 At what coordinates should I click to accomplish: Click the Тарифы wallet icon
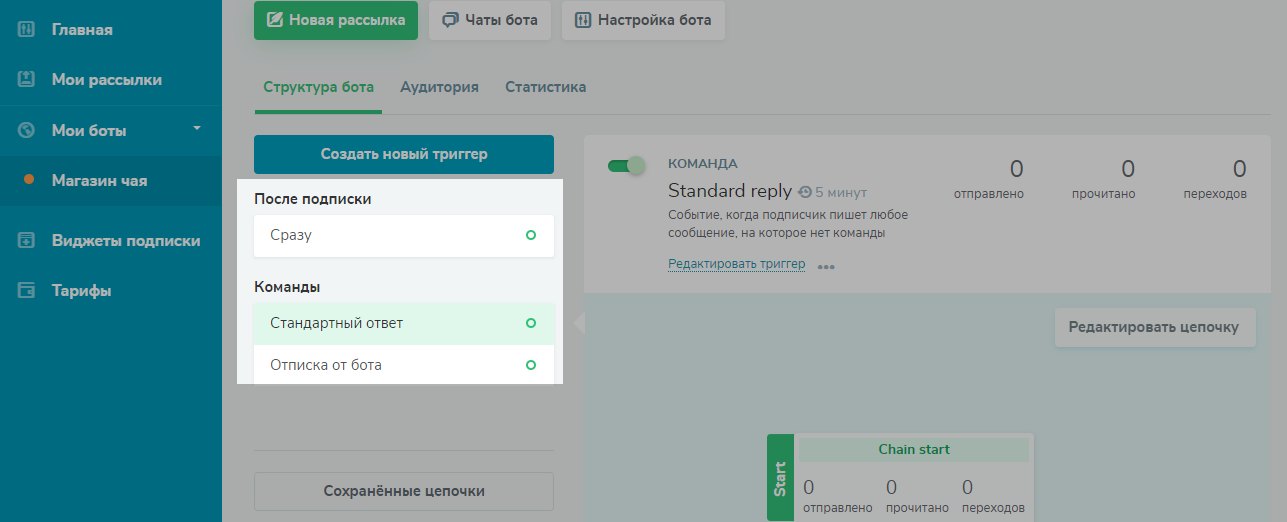click(27, 291)
